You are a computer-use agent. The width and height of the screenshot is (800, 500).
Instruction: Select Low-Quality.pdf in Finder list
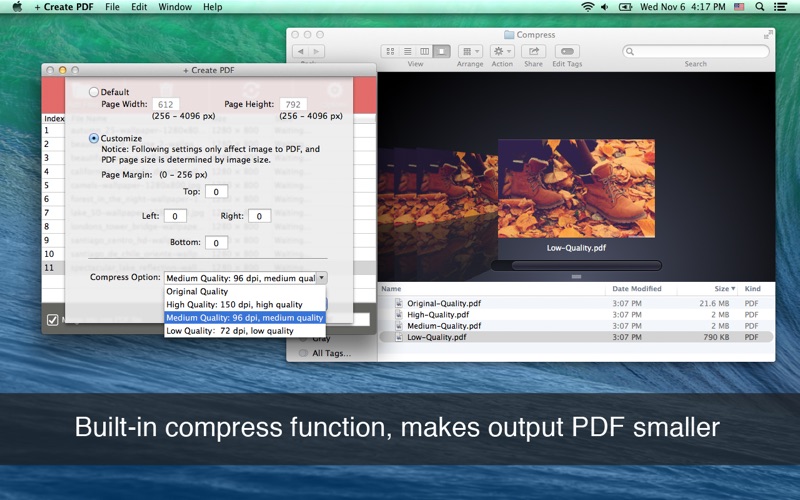tap(576, 337)
